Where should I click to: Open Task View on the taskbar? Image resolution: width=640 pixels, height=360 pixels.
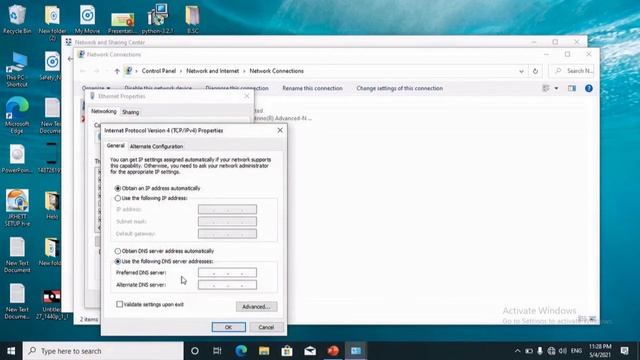(x=217, y=351)
